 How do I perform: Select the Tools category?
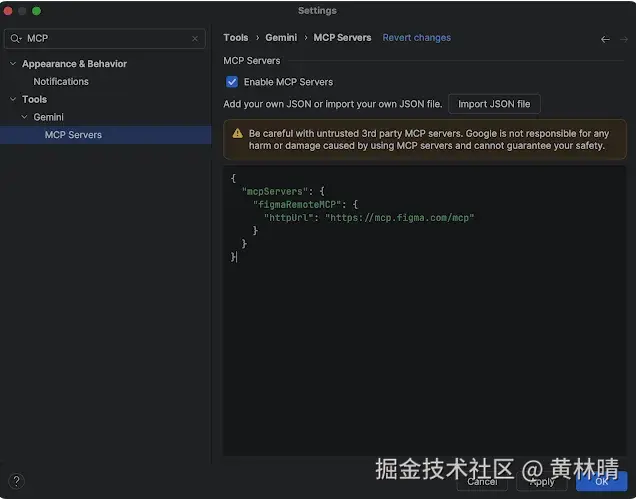(34, 99)
